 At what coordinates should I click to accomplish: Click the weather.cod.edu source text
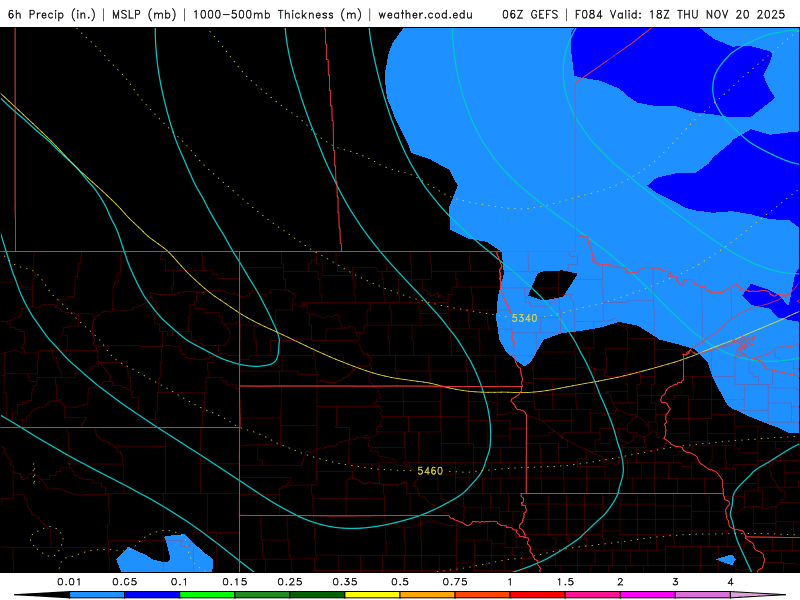[x=425, y=14]
